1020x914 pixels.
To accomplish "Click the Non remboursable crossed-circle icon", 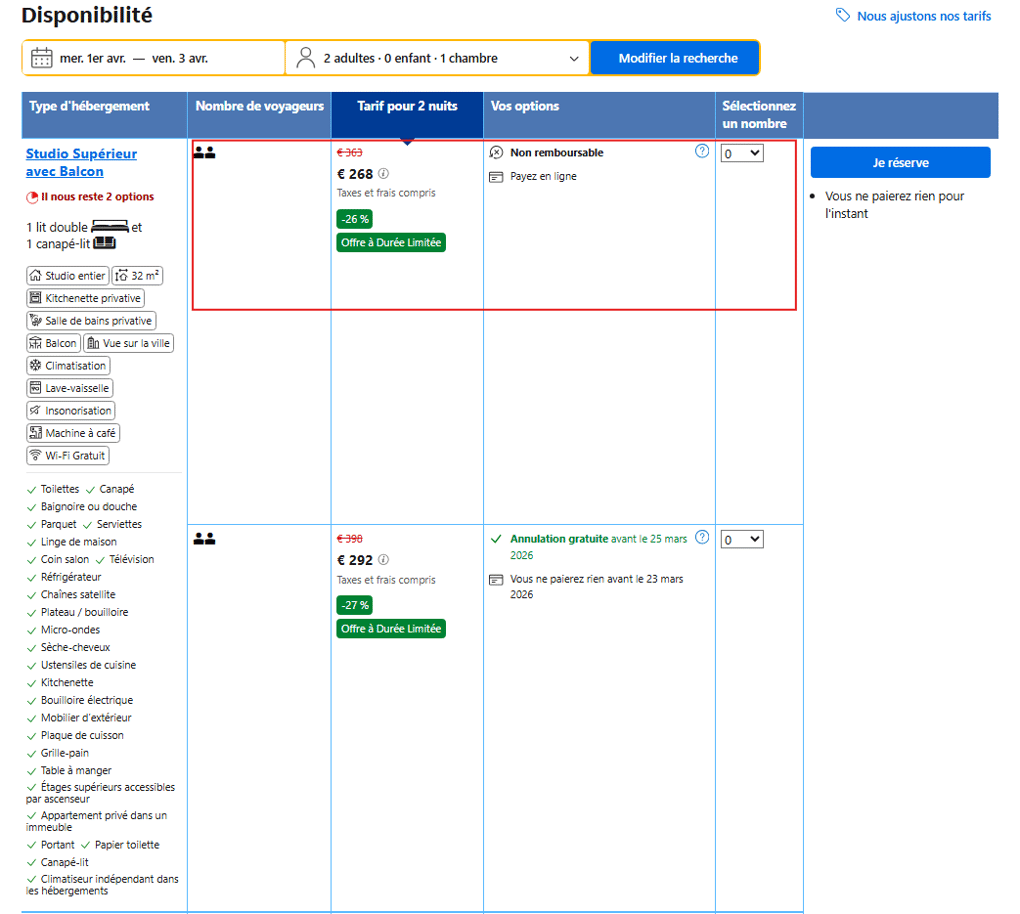I will (496, 153).
